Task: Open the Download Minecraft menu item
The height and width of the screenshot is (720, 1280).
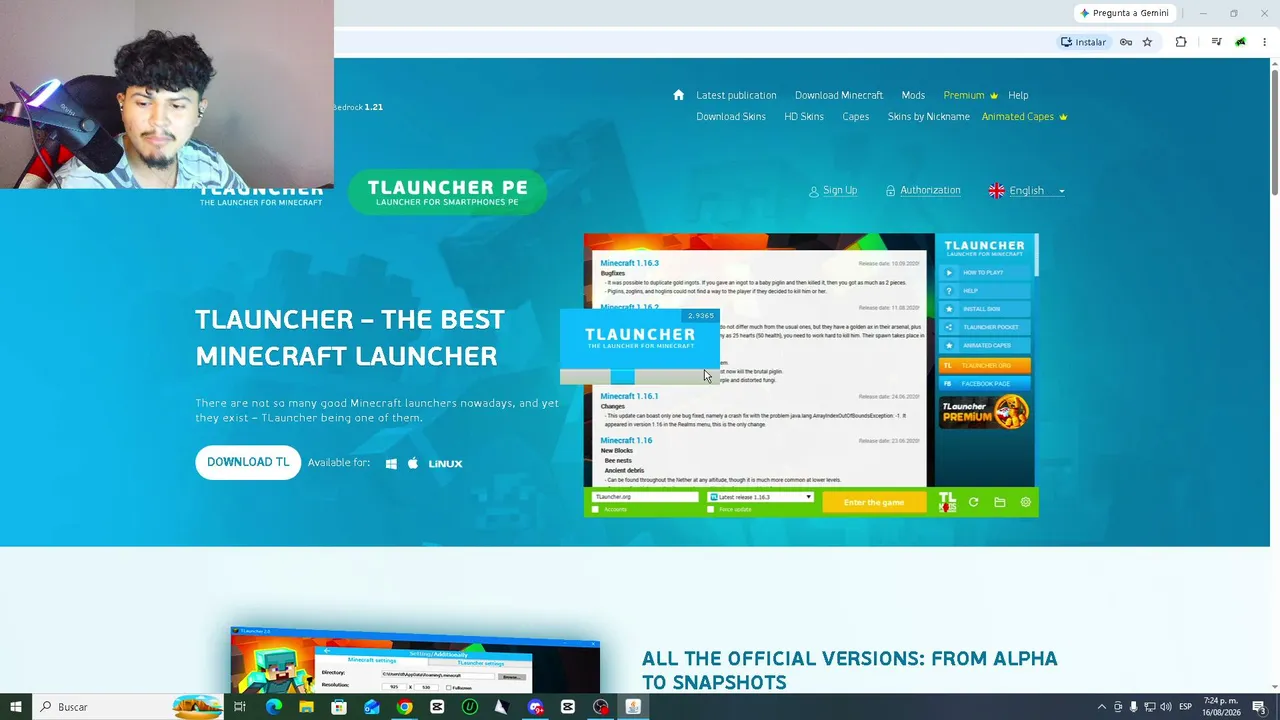Action: (839, 95)
